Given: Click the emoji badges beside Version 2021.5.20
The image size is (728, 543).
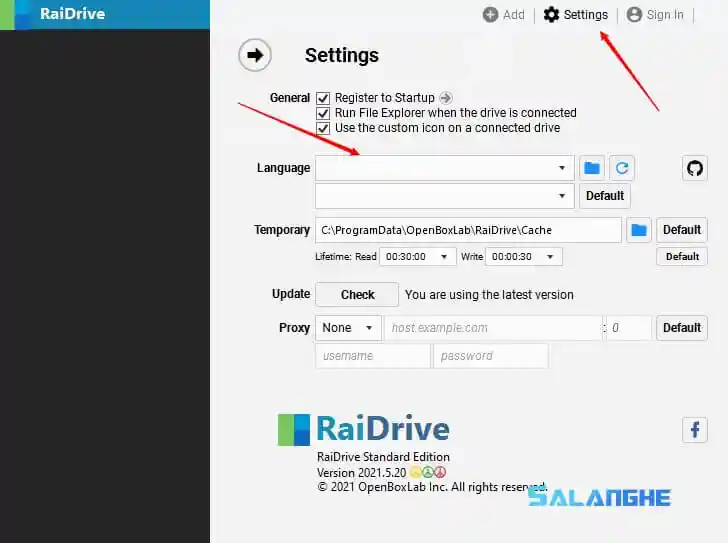Looking at the screenshot, I should (x=428, y=472).
